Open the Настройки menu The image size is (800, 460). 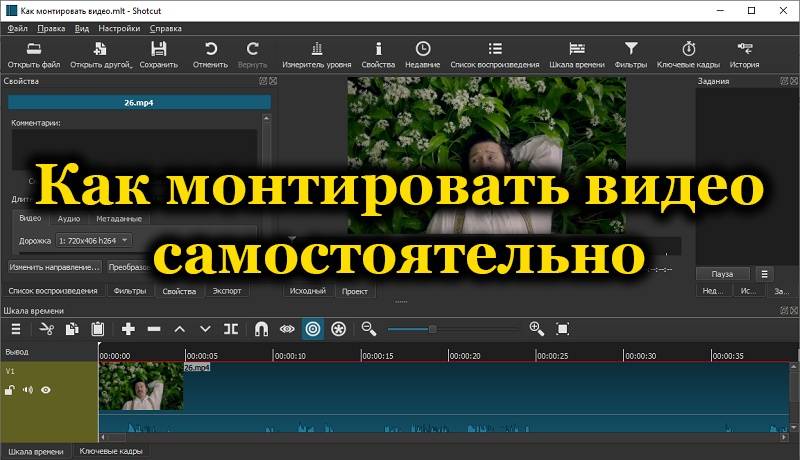coord(119,29)
